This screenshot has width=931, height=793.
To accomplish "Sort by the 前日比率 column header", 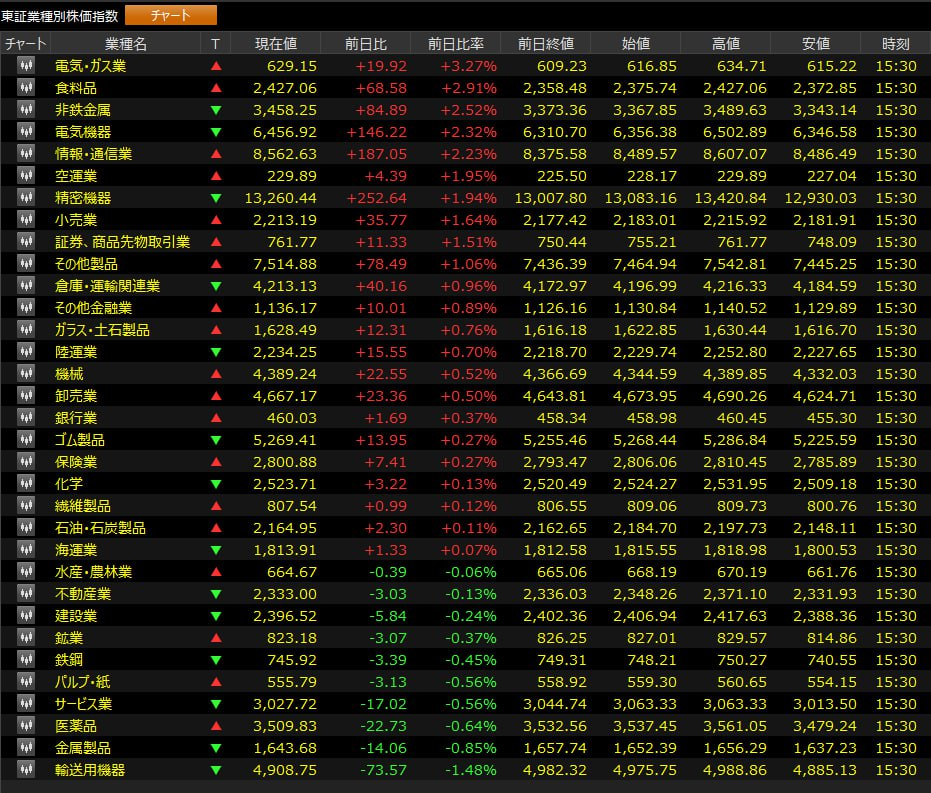I will (455, 44).
